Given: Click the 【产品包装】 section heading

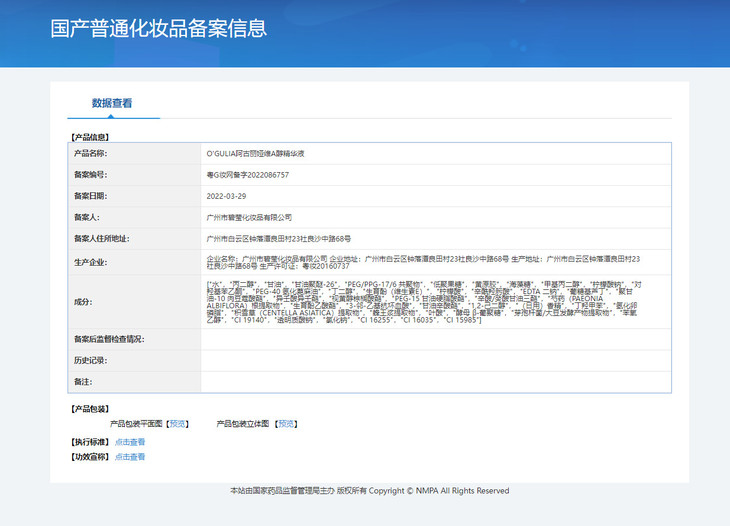Looking at the screenshot, I should tap(90, 408).
